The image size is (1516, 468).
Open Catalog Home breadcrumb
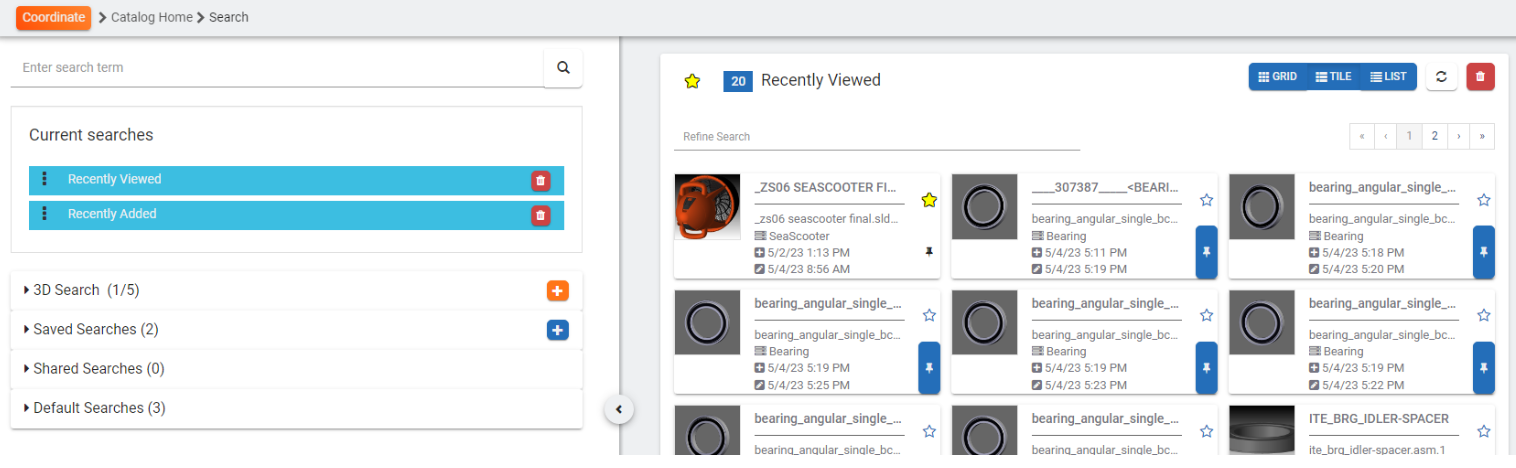[152, 17]
